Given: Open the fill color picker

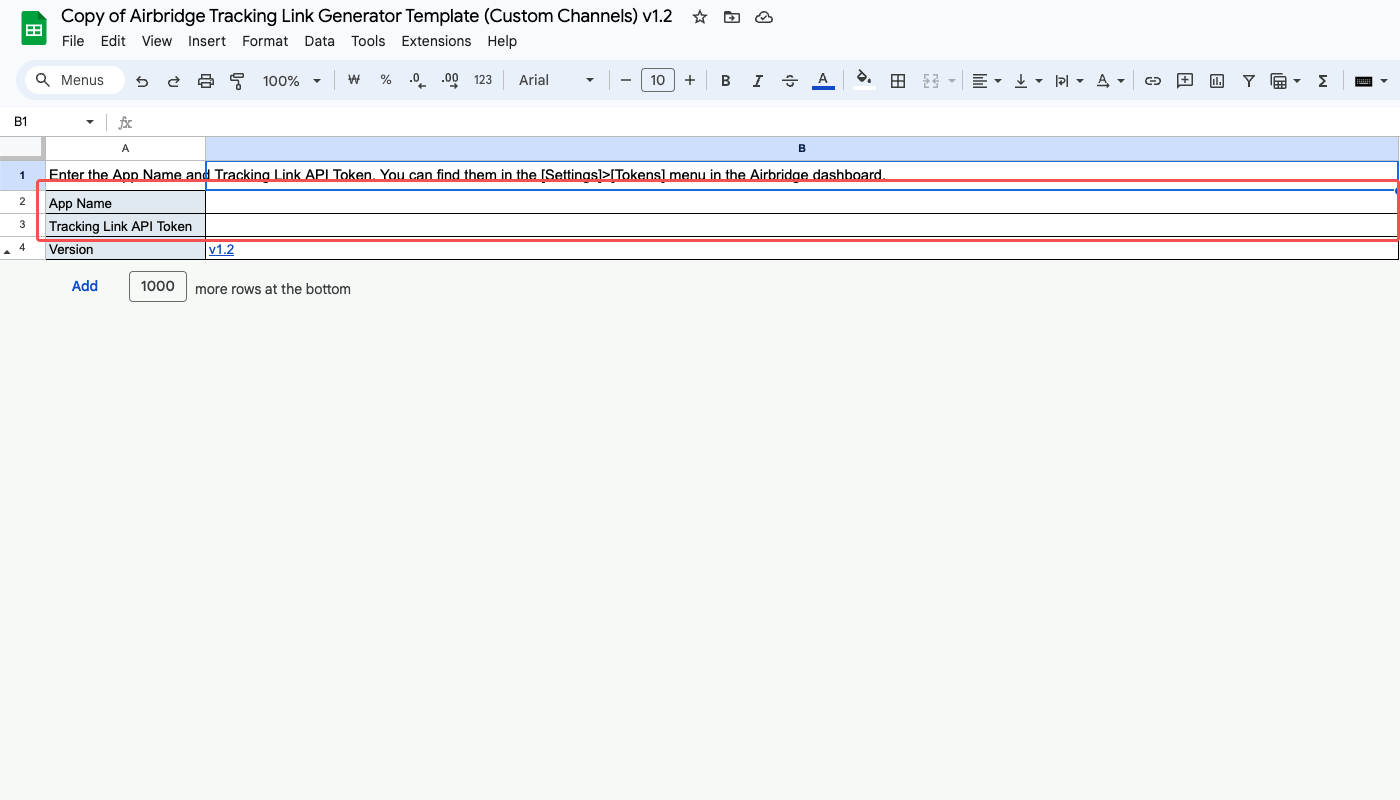Looking at the screenshot, I should 865,80.
